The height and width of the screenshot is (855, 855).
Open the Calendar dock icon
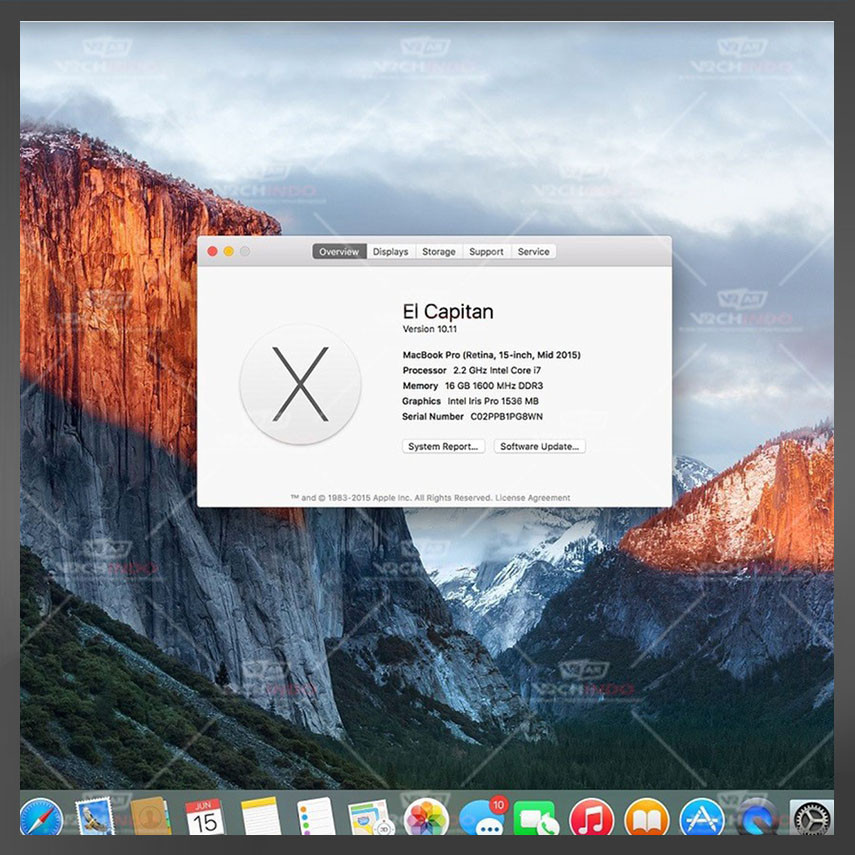click(205, 817)
